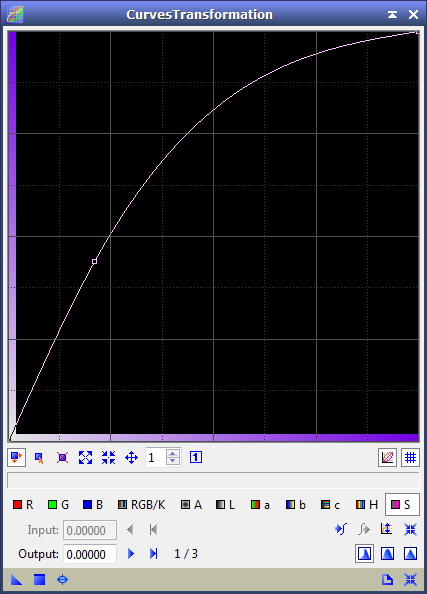Switch to the CIE c curve
The height and width of the screenshot is (594, 427).
[330, 505]
